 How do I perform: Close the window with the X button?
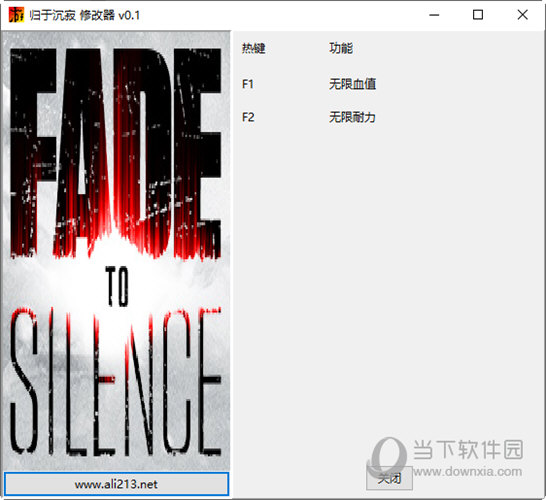click(x=522, y=15)
